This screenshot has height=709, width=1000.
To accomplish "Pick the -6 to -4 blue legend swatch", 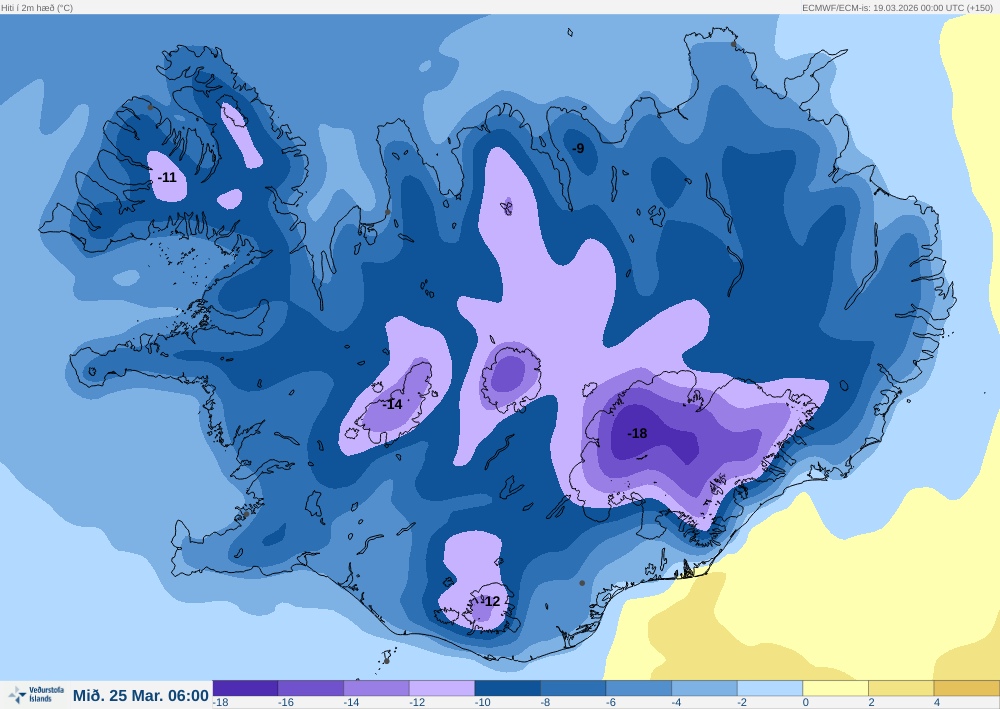I will pyautogui.click(x=639, y=688).
